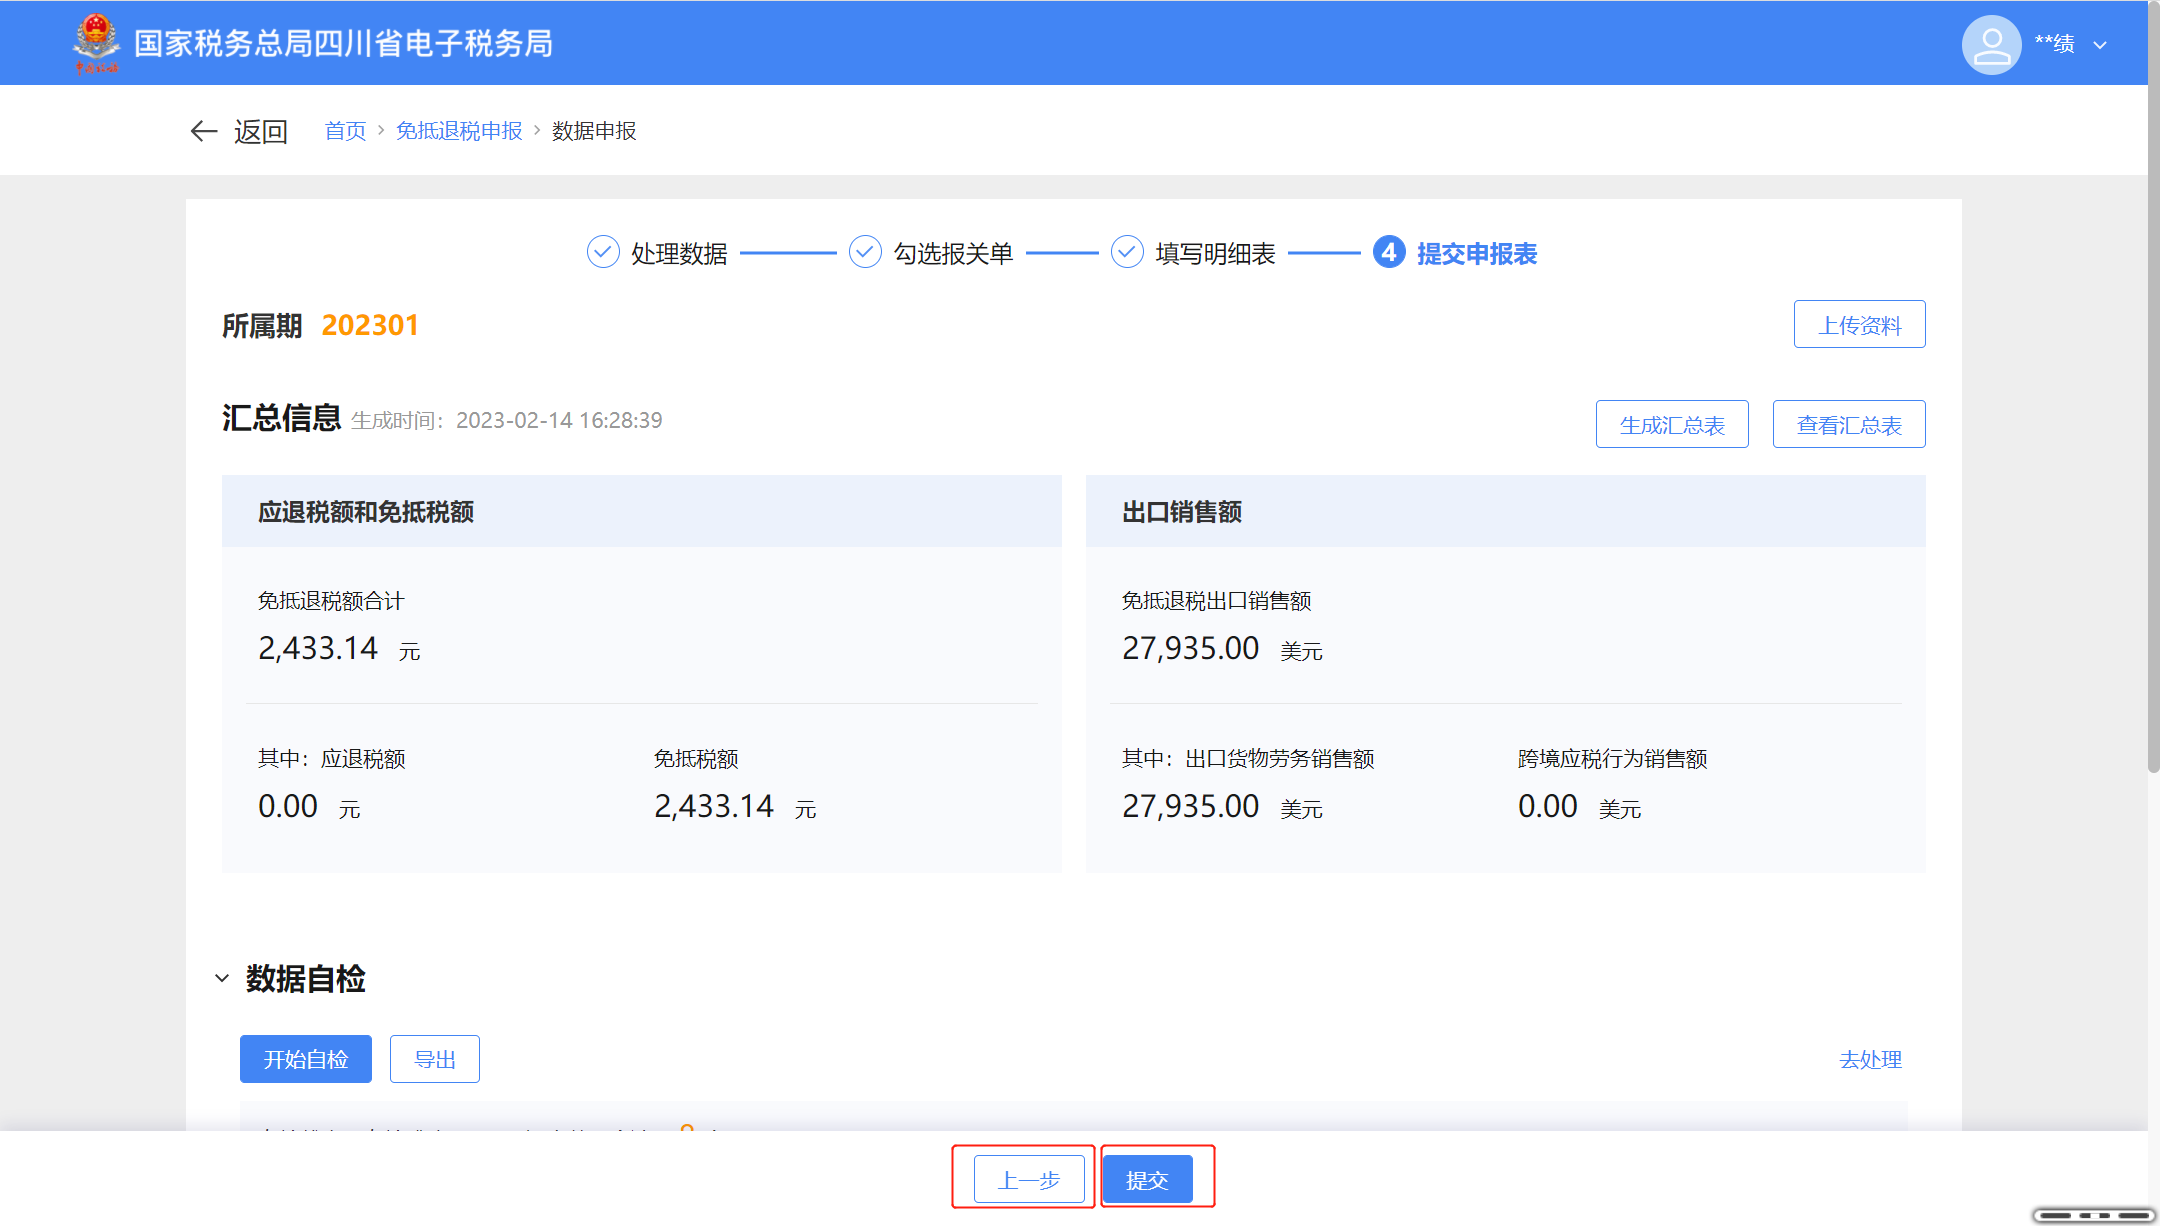The height and width of the screenshot is (1226, 2160).
Task: Click the back arrow icon
Action: point(204,131)
